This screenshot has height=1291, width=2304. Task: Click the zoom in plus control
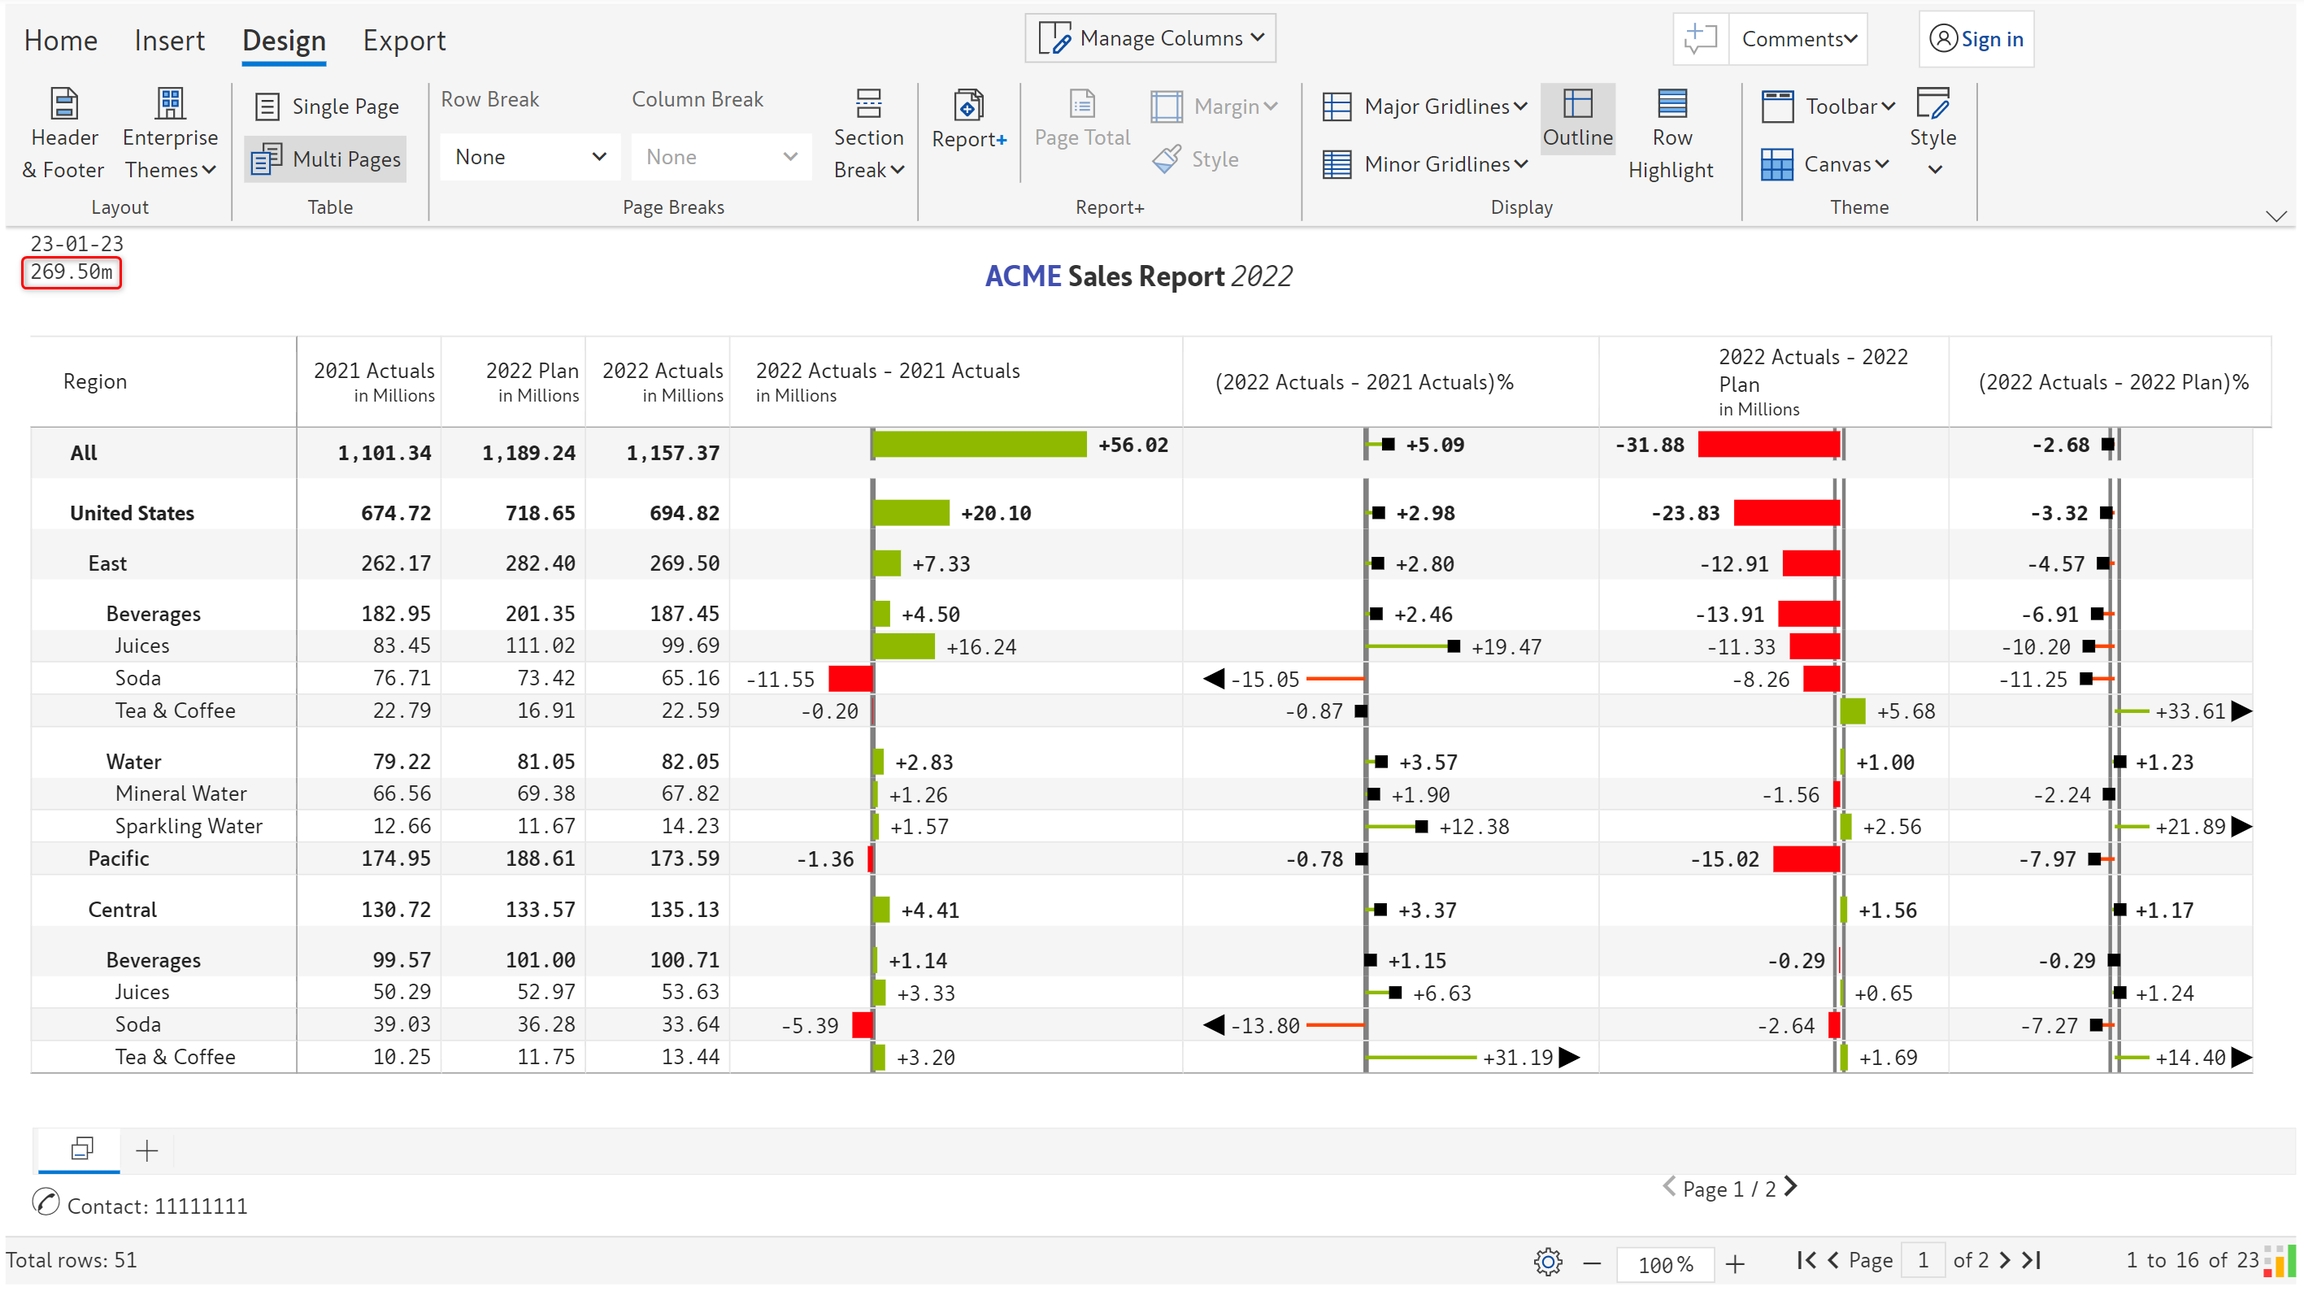click(x=1735, y=1264)
